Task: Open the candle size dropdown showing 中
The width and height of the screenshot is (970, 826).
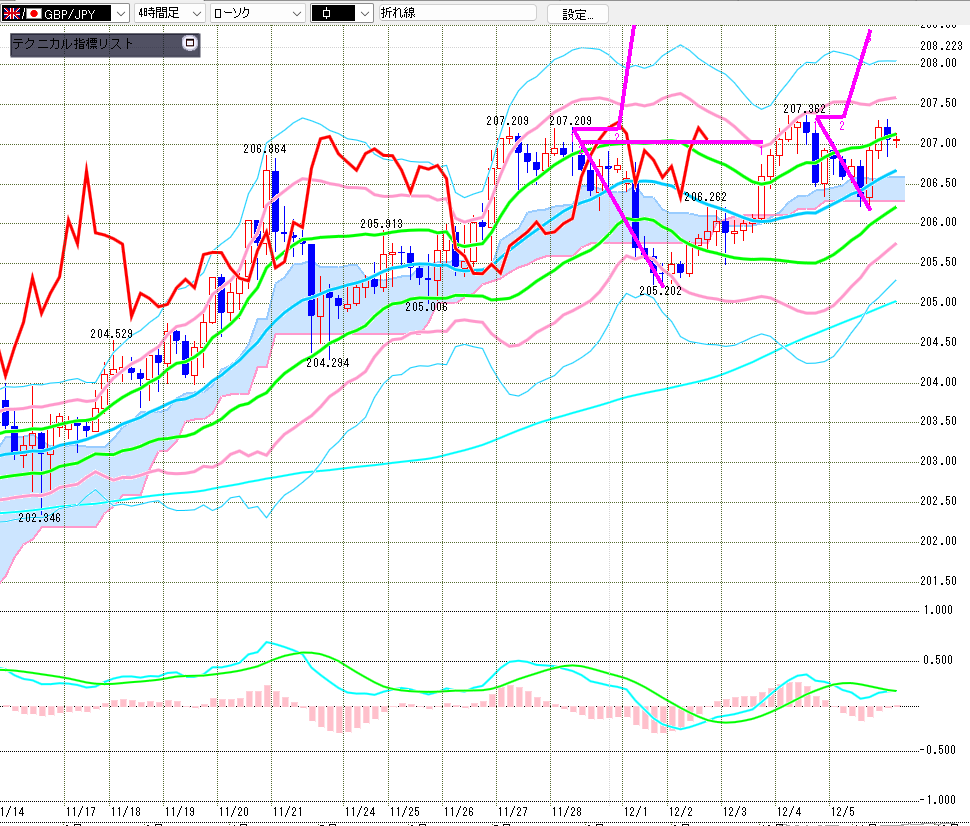Action: click(x=363, y=14)
